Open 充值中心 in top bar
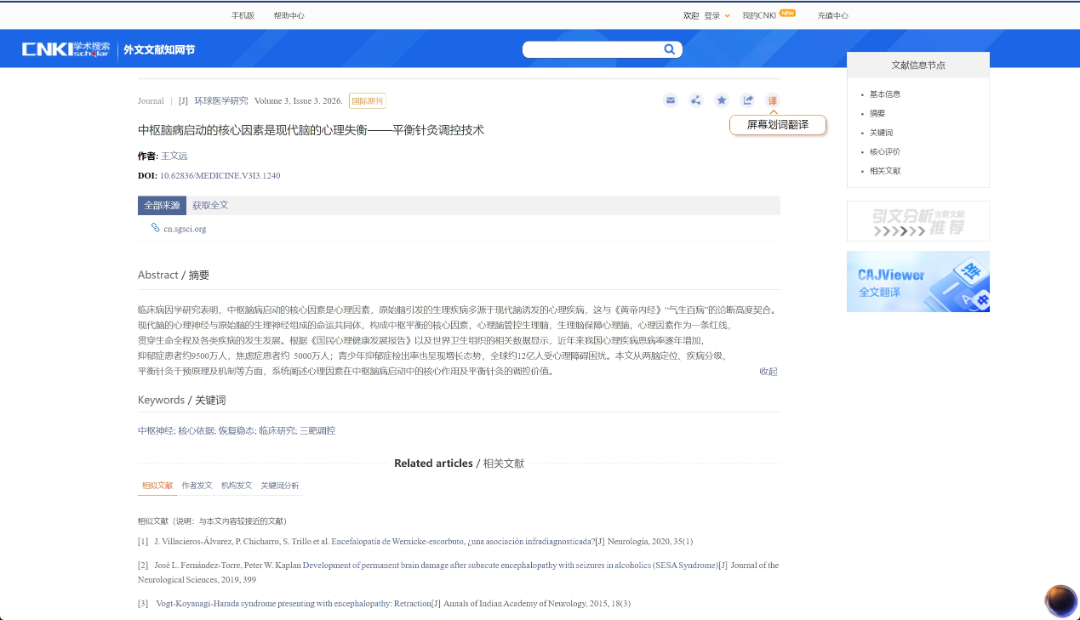Image resolution: width=1080 pixels, height=620 pixels. [833, 16]
